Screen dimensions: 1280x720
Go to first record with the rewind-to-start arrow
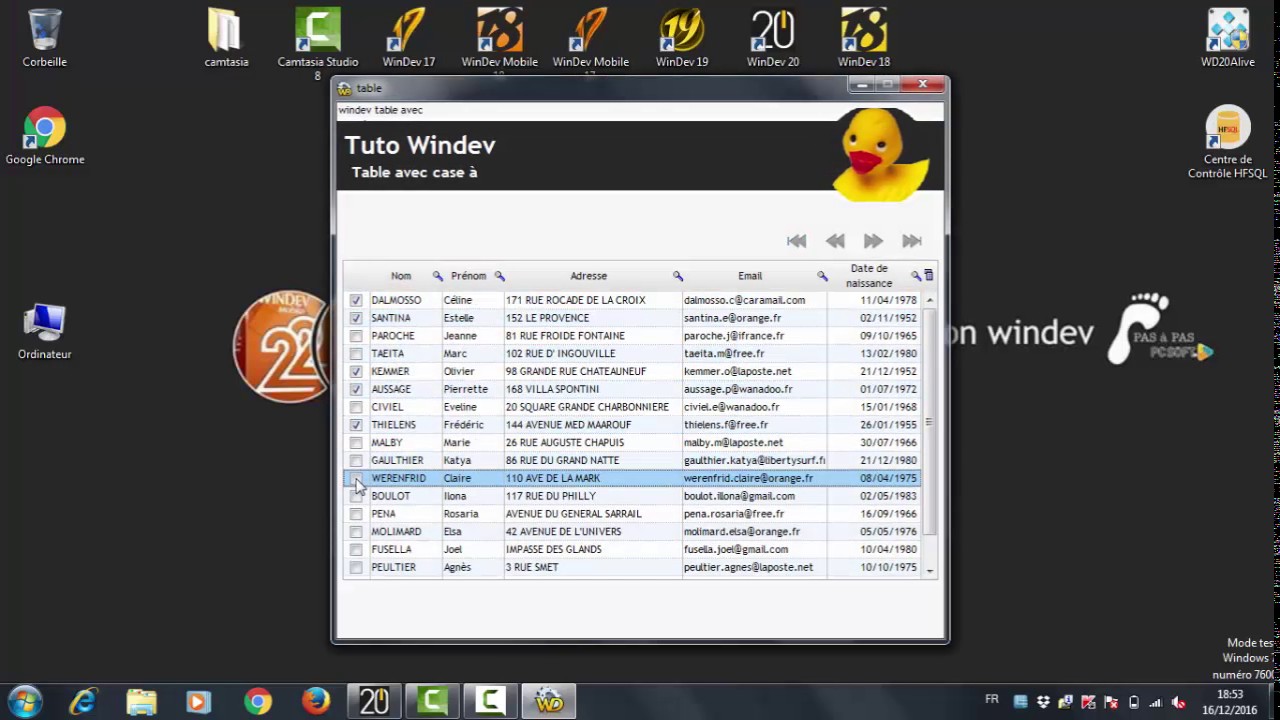796,241
